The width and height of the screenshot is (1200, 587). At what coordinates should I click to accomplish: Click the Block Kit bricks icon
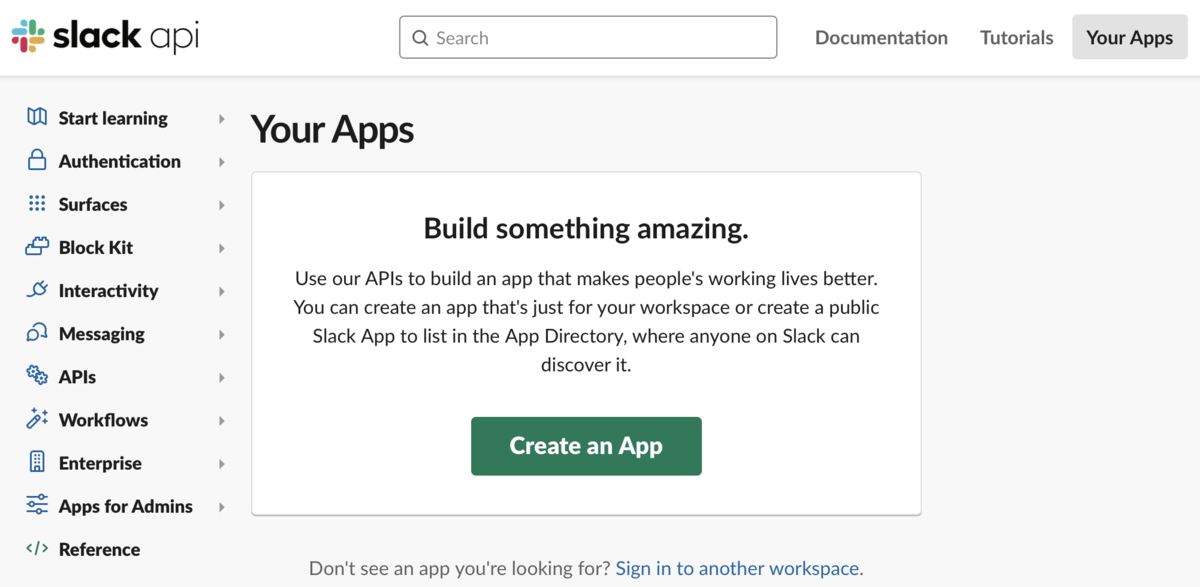tap(37, 246)
